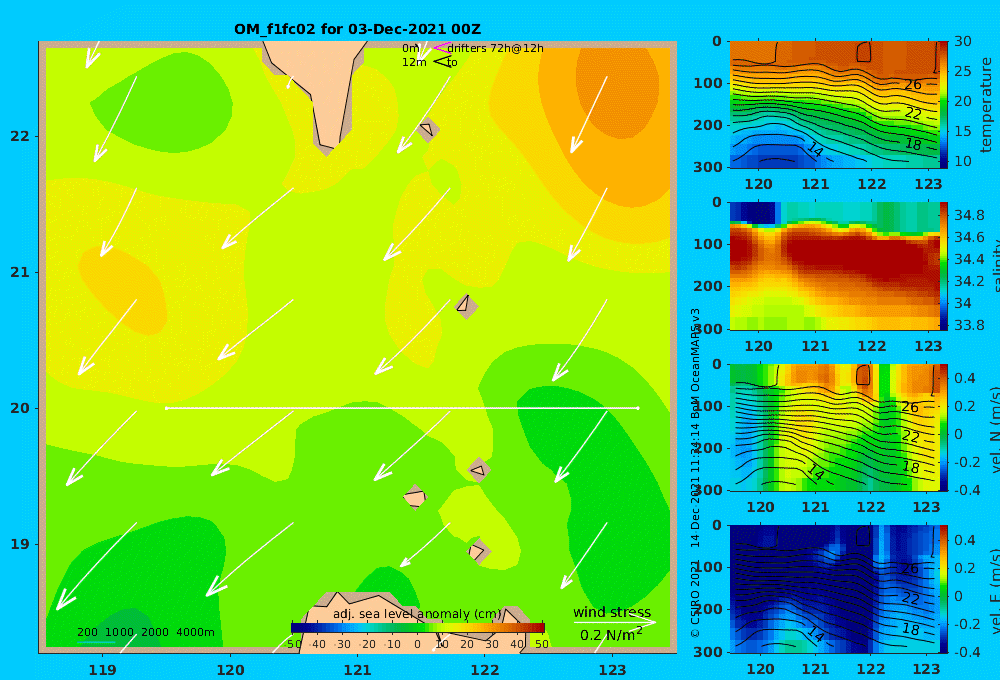
Task: Click latitude label '21' on main map
Action: (x=20, y=272)
